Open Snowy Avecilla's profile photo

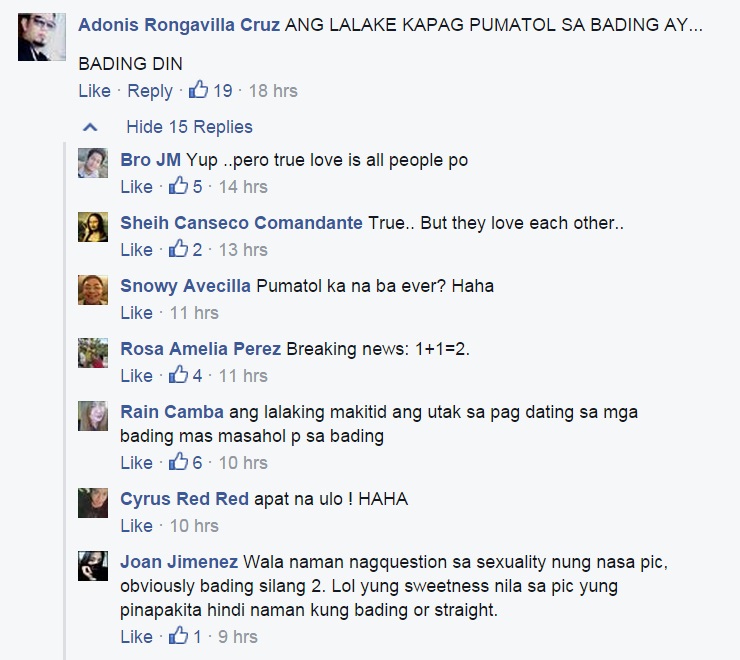(93, 290)
